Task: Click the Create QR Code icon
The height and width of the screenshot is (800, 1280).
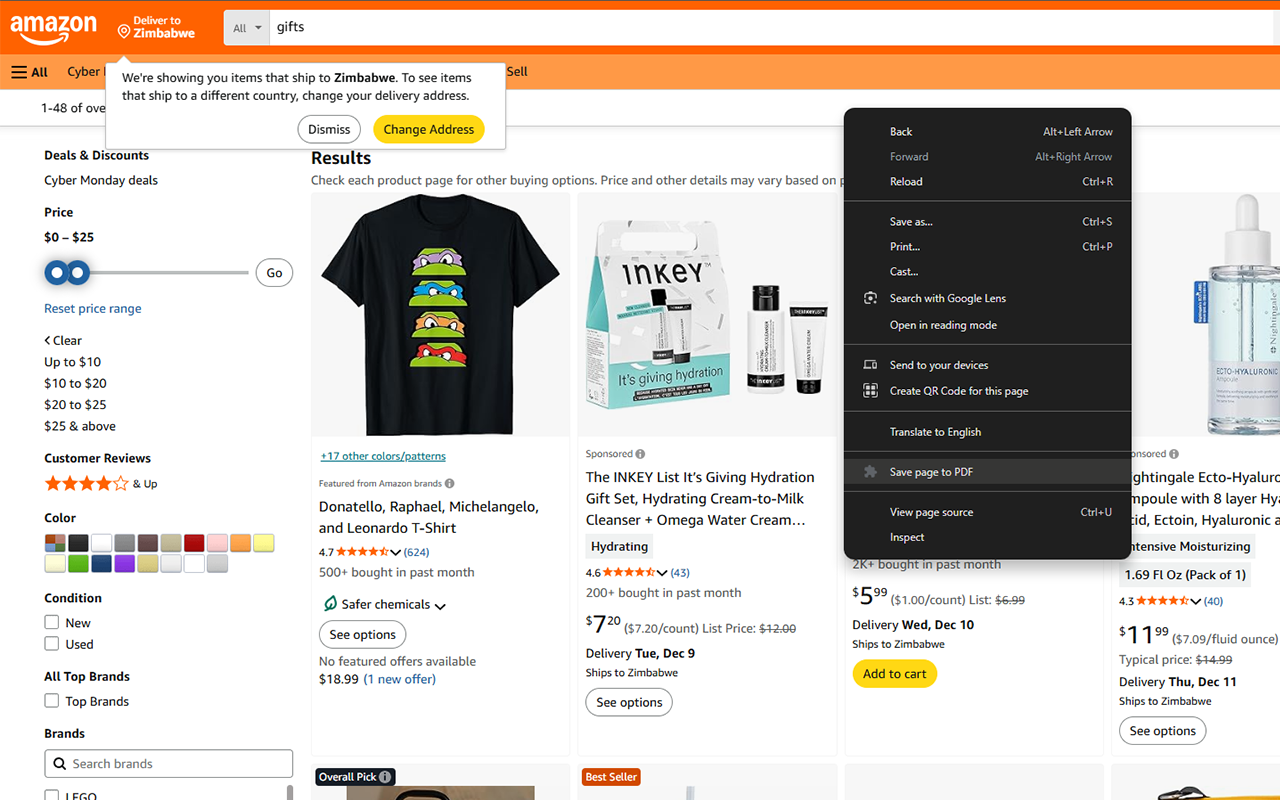Action: (x=870, y=391)
